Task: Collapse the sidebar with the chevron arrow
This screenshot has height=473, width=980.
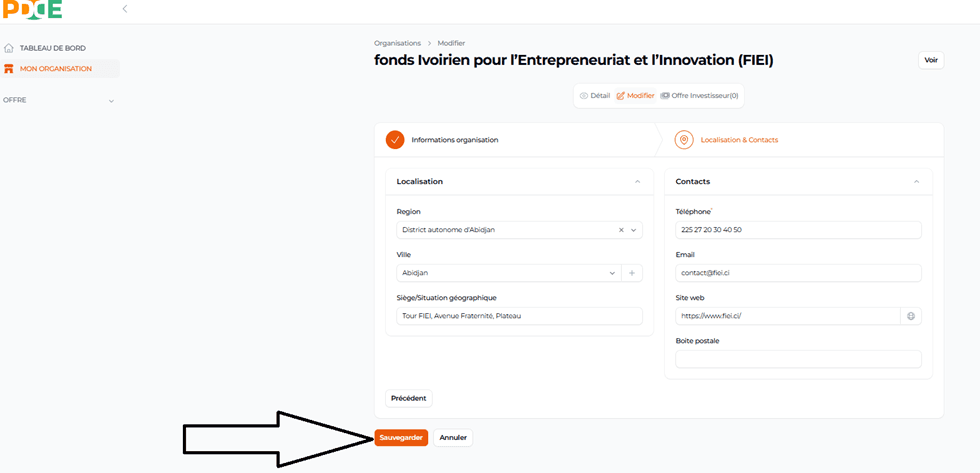Action: [x=125, y=9]
